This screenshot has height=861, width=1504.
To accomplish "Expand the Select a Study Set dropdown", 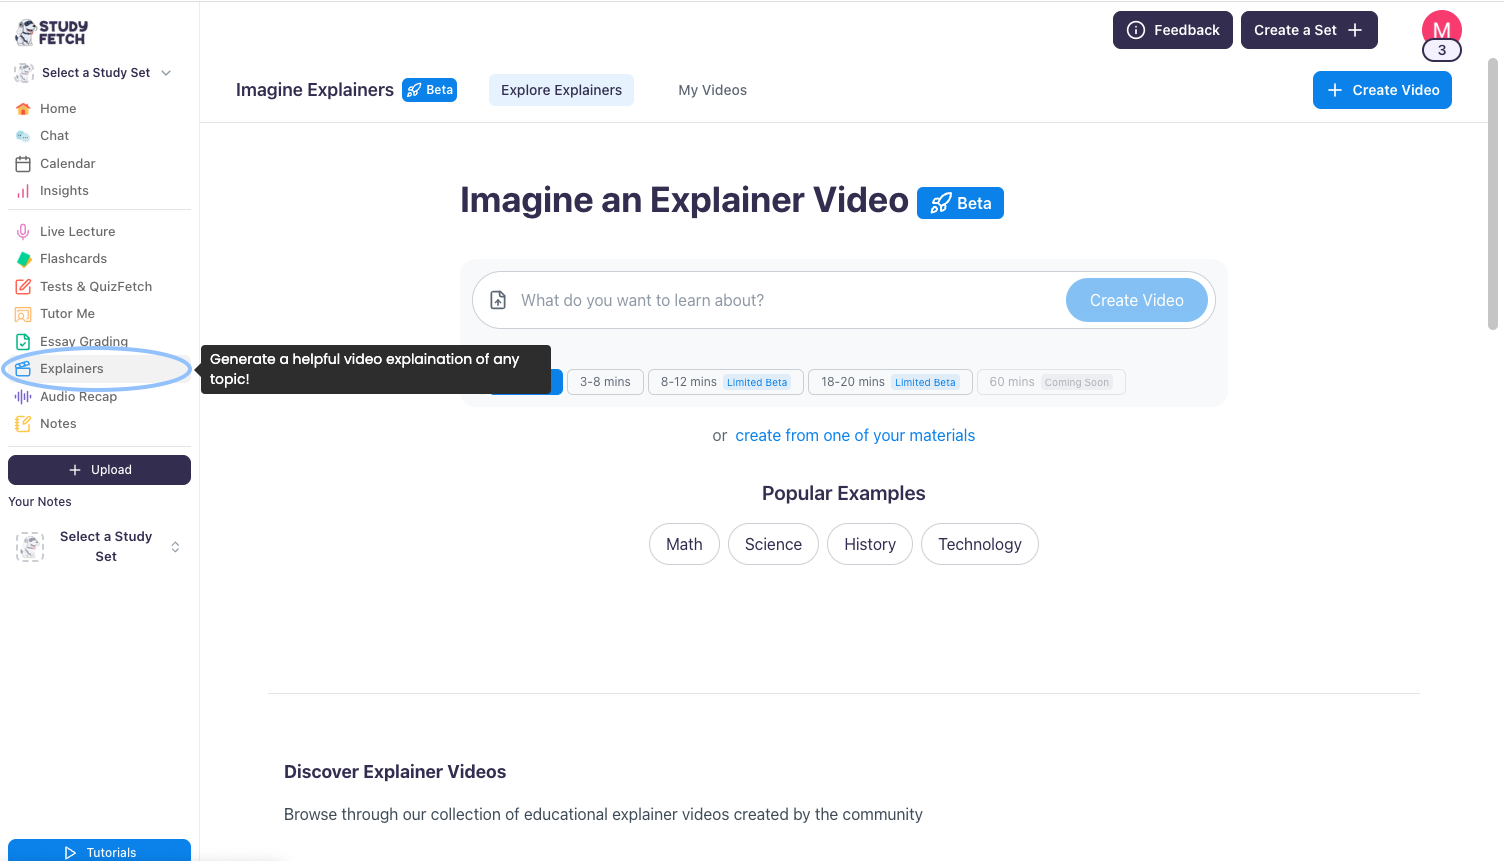I will [94, 72].
